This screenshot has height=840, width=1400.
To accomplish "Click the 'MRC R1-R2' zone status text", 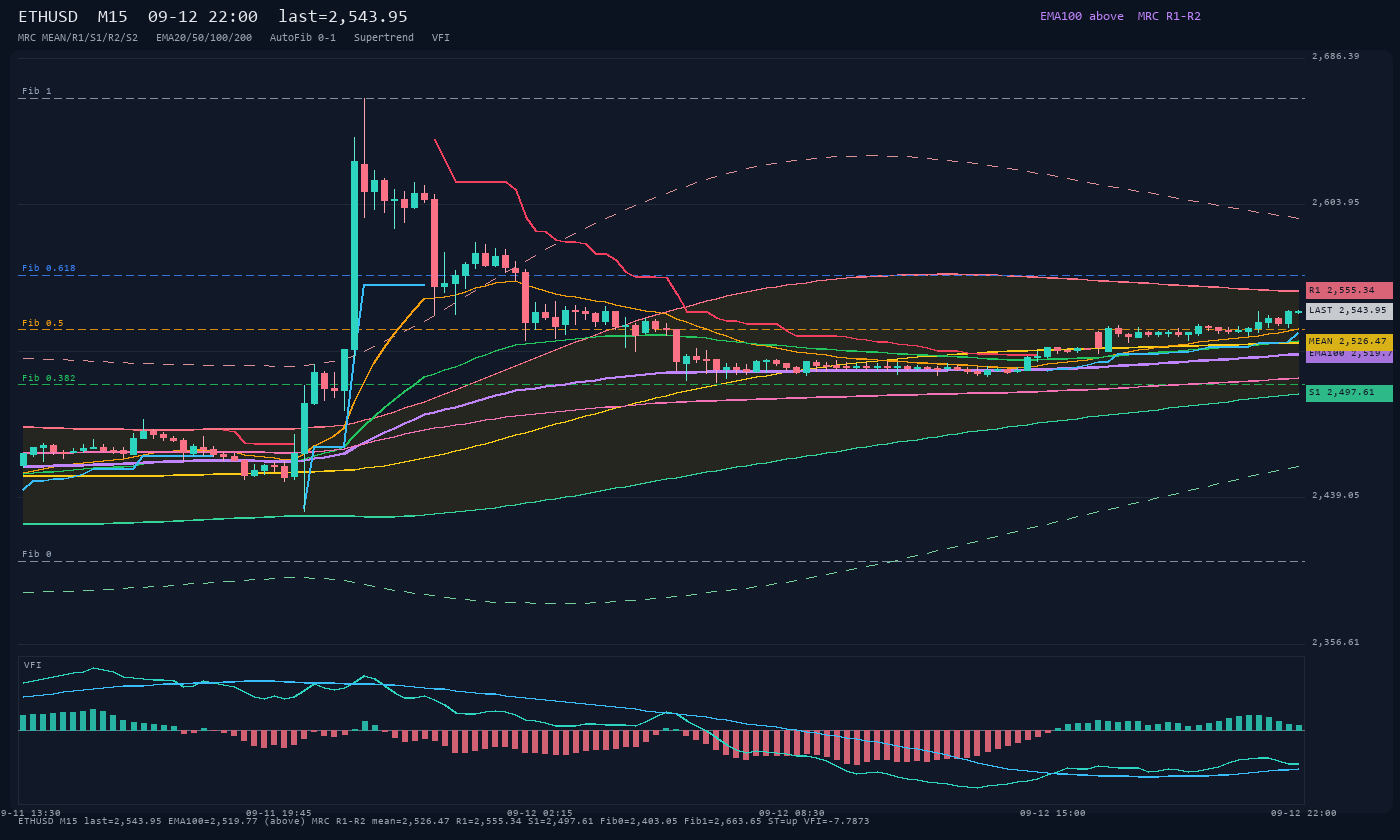I will click(1169, 16).
